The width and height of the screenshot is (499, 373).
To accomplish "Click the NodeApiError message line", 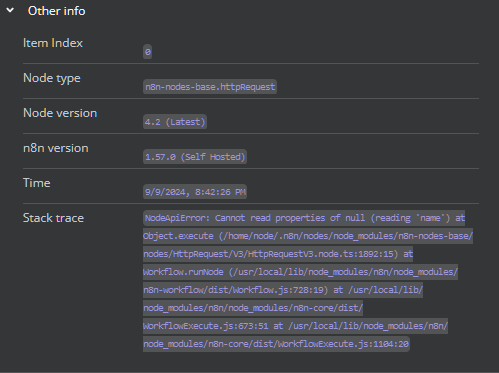I will pos(304,218).
